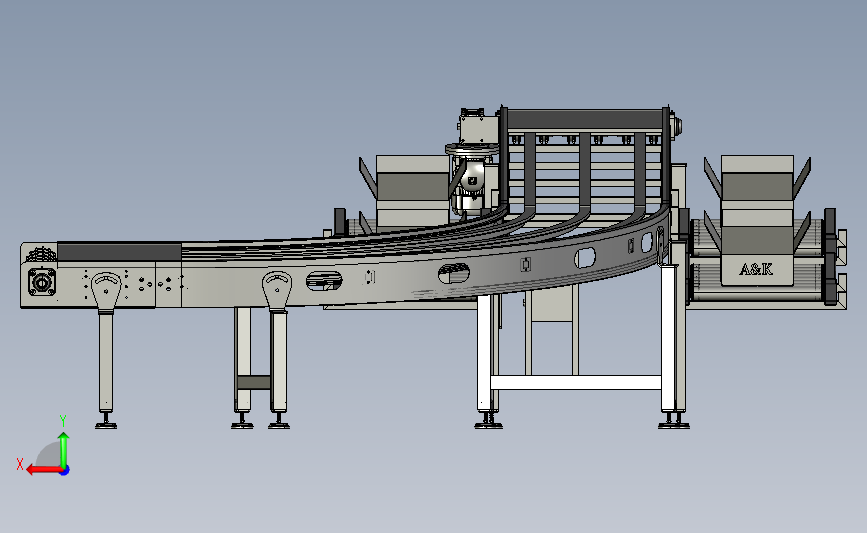The image size is (867, 533).
Task: Select the dark belt section at conveyor left end
Action: pyautogui.click(x=119, y=252)
